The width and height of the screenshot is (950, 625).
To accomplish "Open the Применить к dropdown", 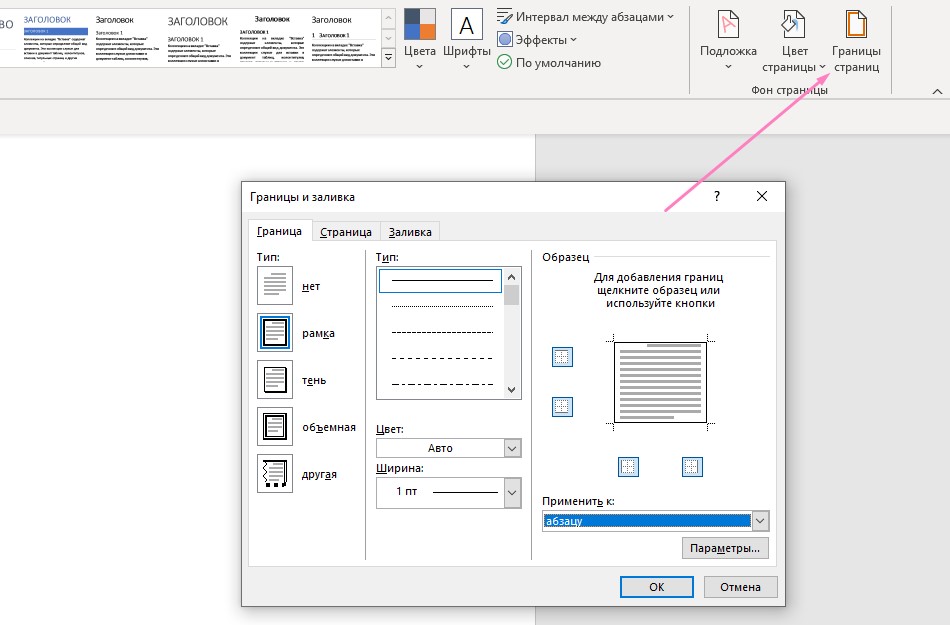I will click(760, 521).
